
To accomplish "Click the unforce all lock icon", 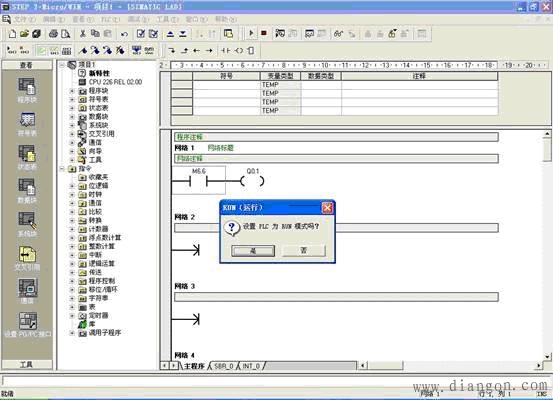I will coord(392,34).
